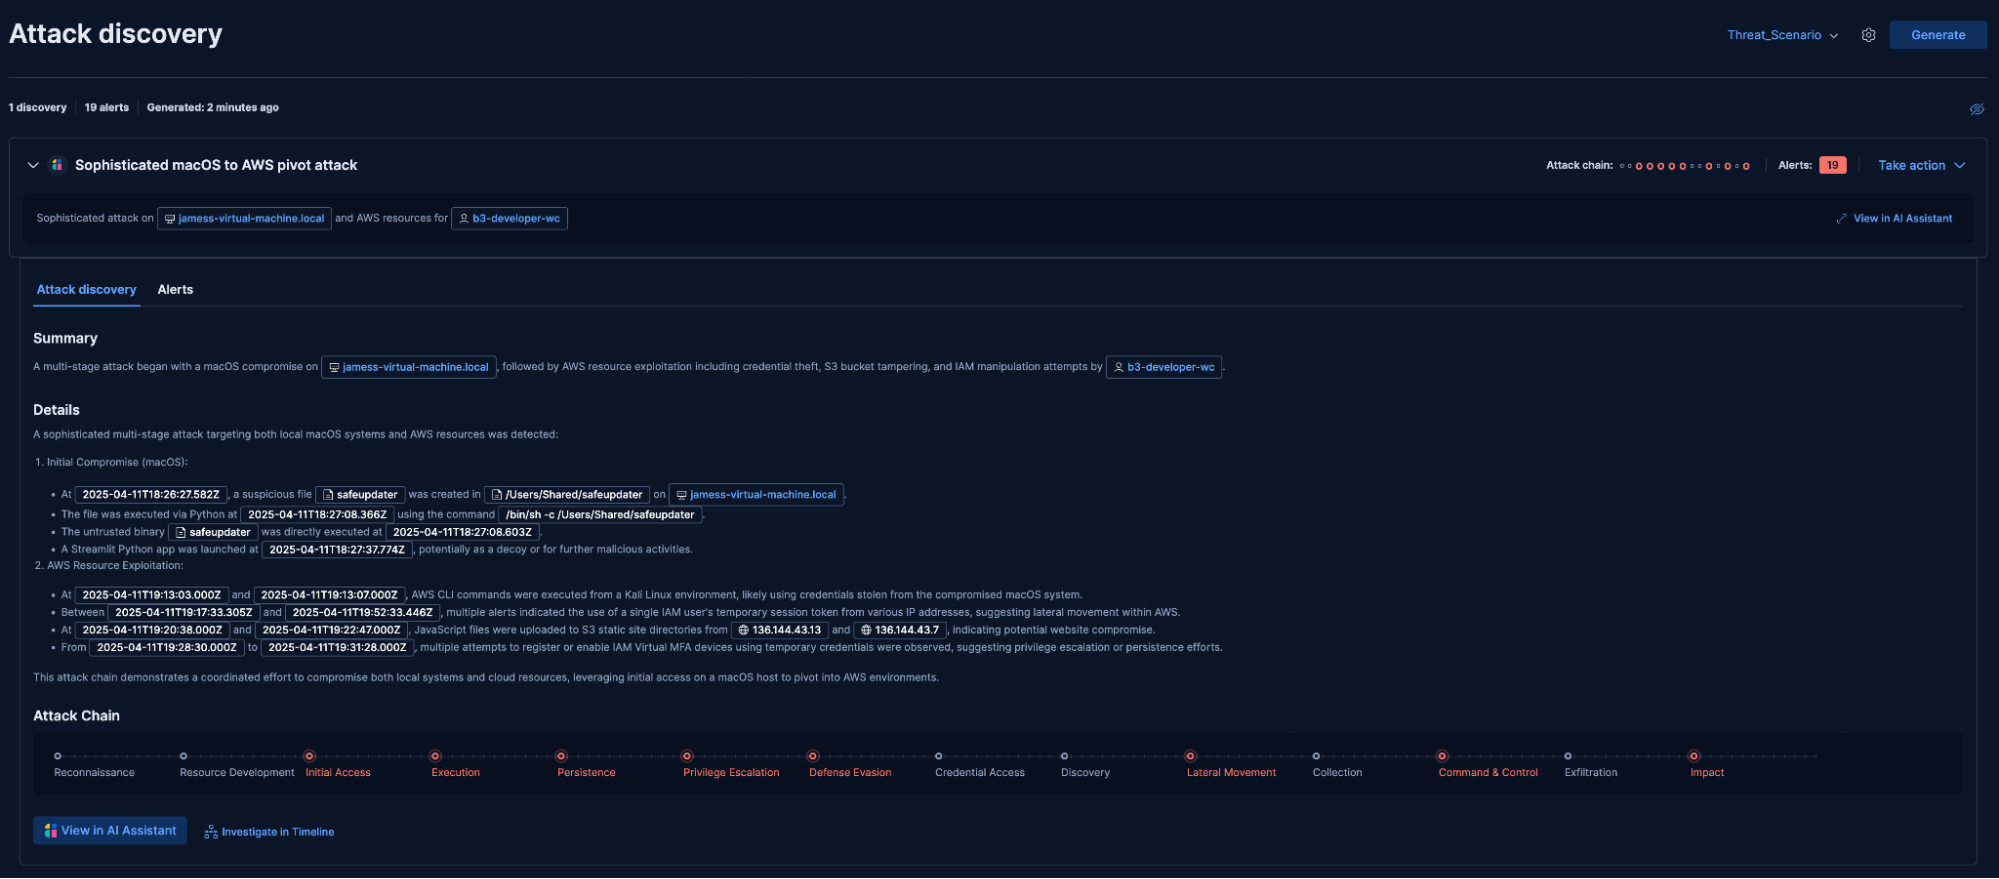Click the 19 alerts count badge
Image resolution: width=1999 pixels, height=879 pixels.
click(x=1832, y=165)
